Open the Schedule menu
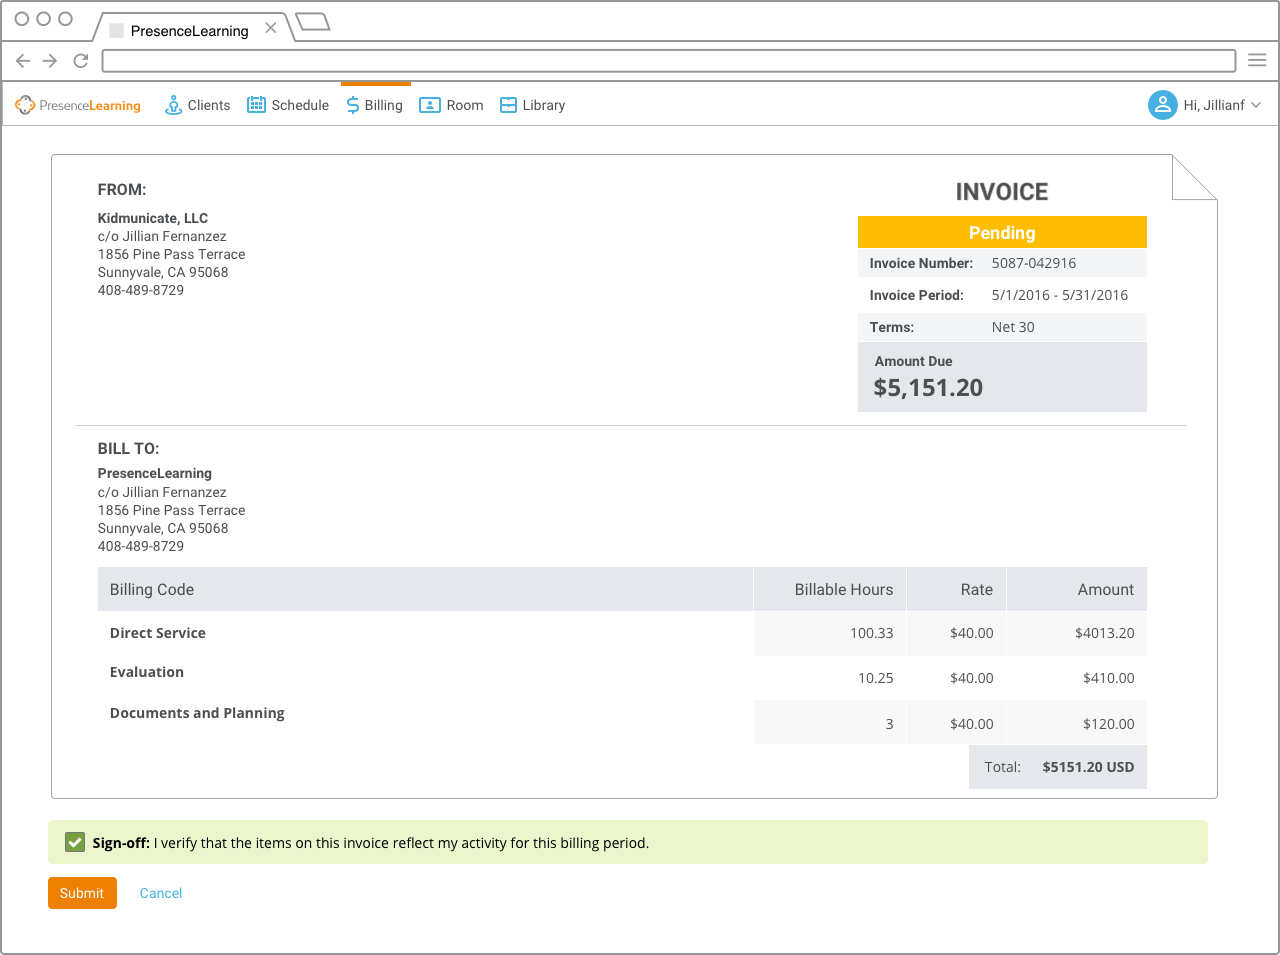Screen dimensions: 1280x955 (288, 105)
